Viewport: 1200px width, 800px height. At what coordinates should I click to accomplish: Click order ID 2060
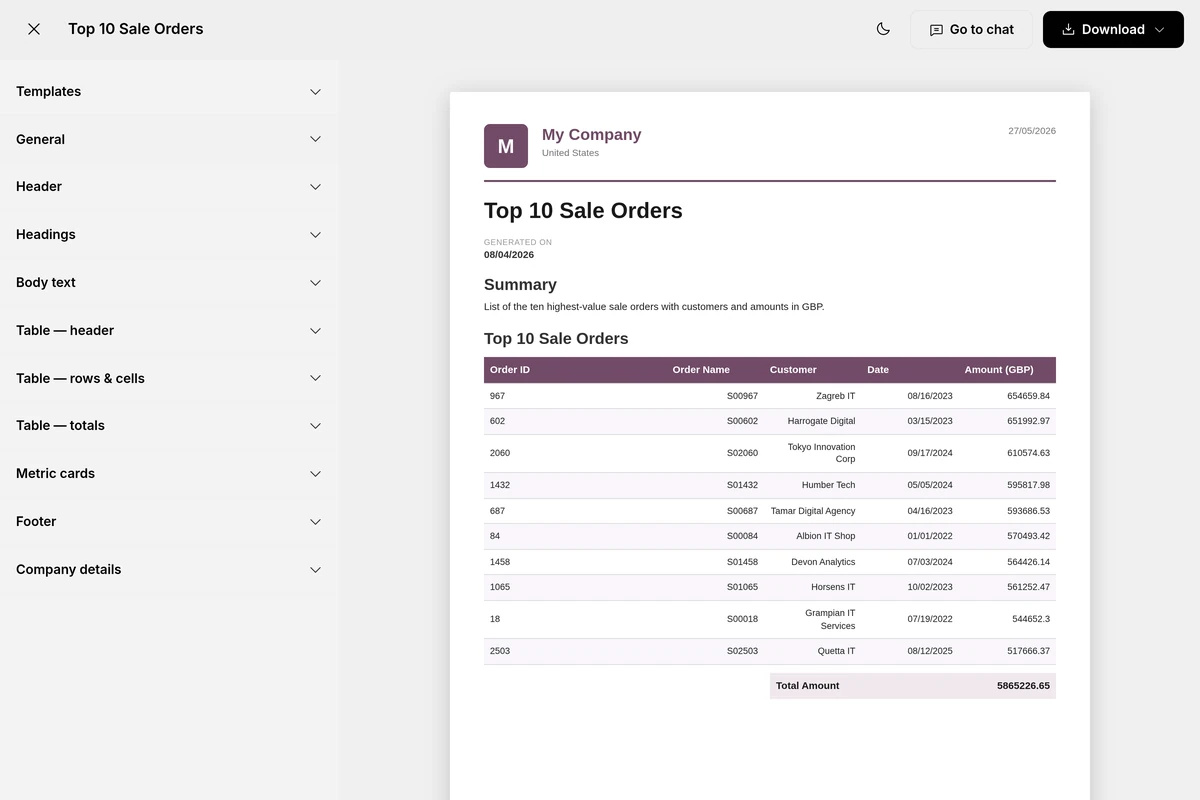500,453
